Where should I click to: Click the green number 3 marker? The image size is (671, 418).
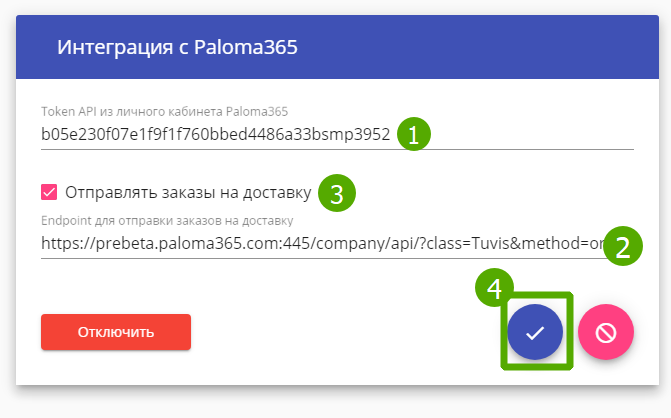[336, 193]
